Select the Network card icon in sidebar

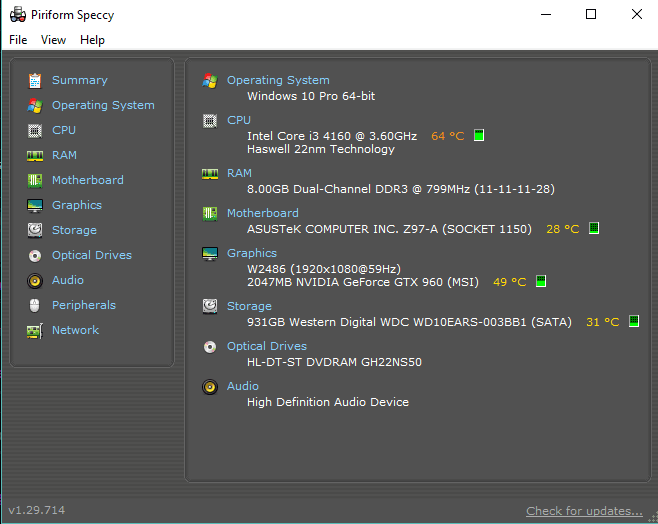(x=35, y=330)
